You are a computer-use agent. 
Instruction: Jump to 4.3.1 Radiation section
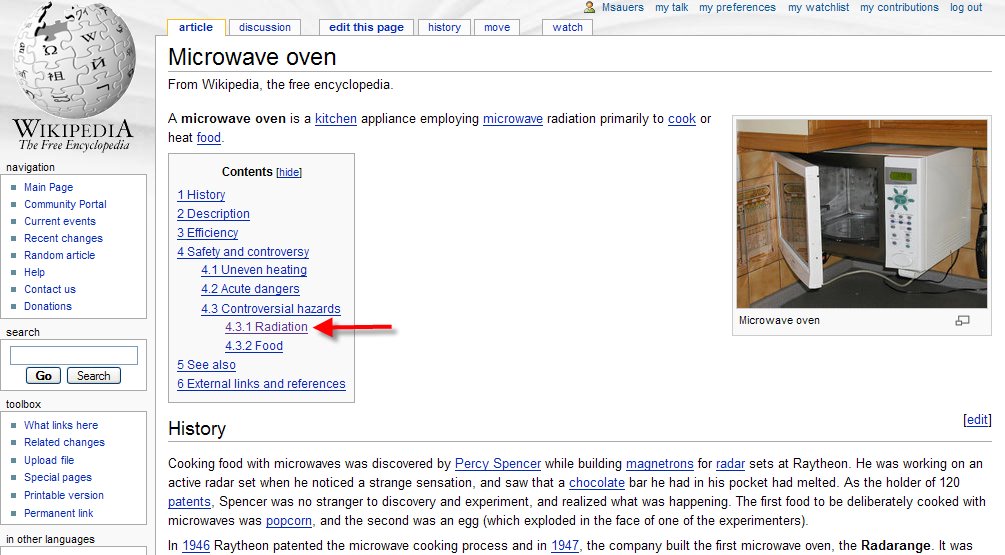pos(266,327)
